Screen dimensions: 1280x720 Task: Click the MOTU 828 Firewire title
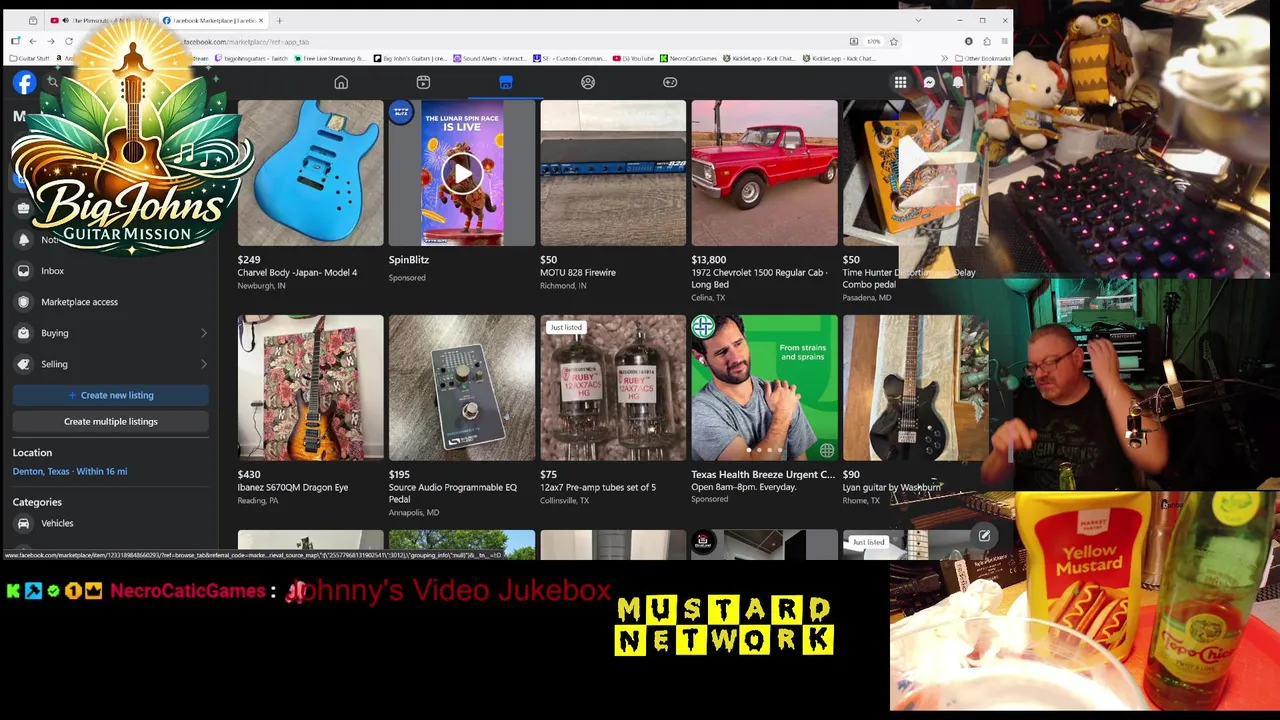point(578,273)
